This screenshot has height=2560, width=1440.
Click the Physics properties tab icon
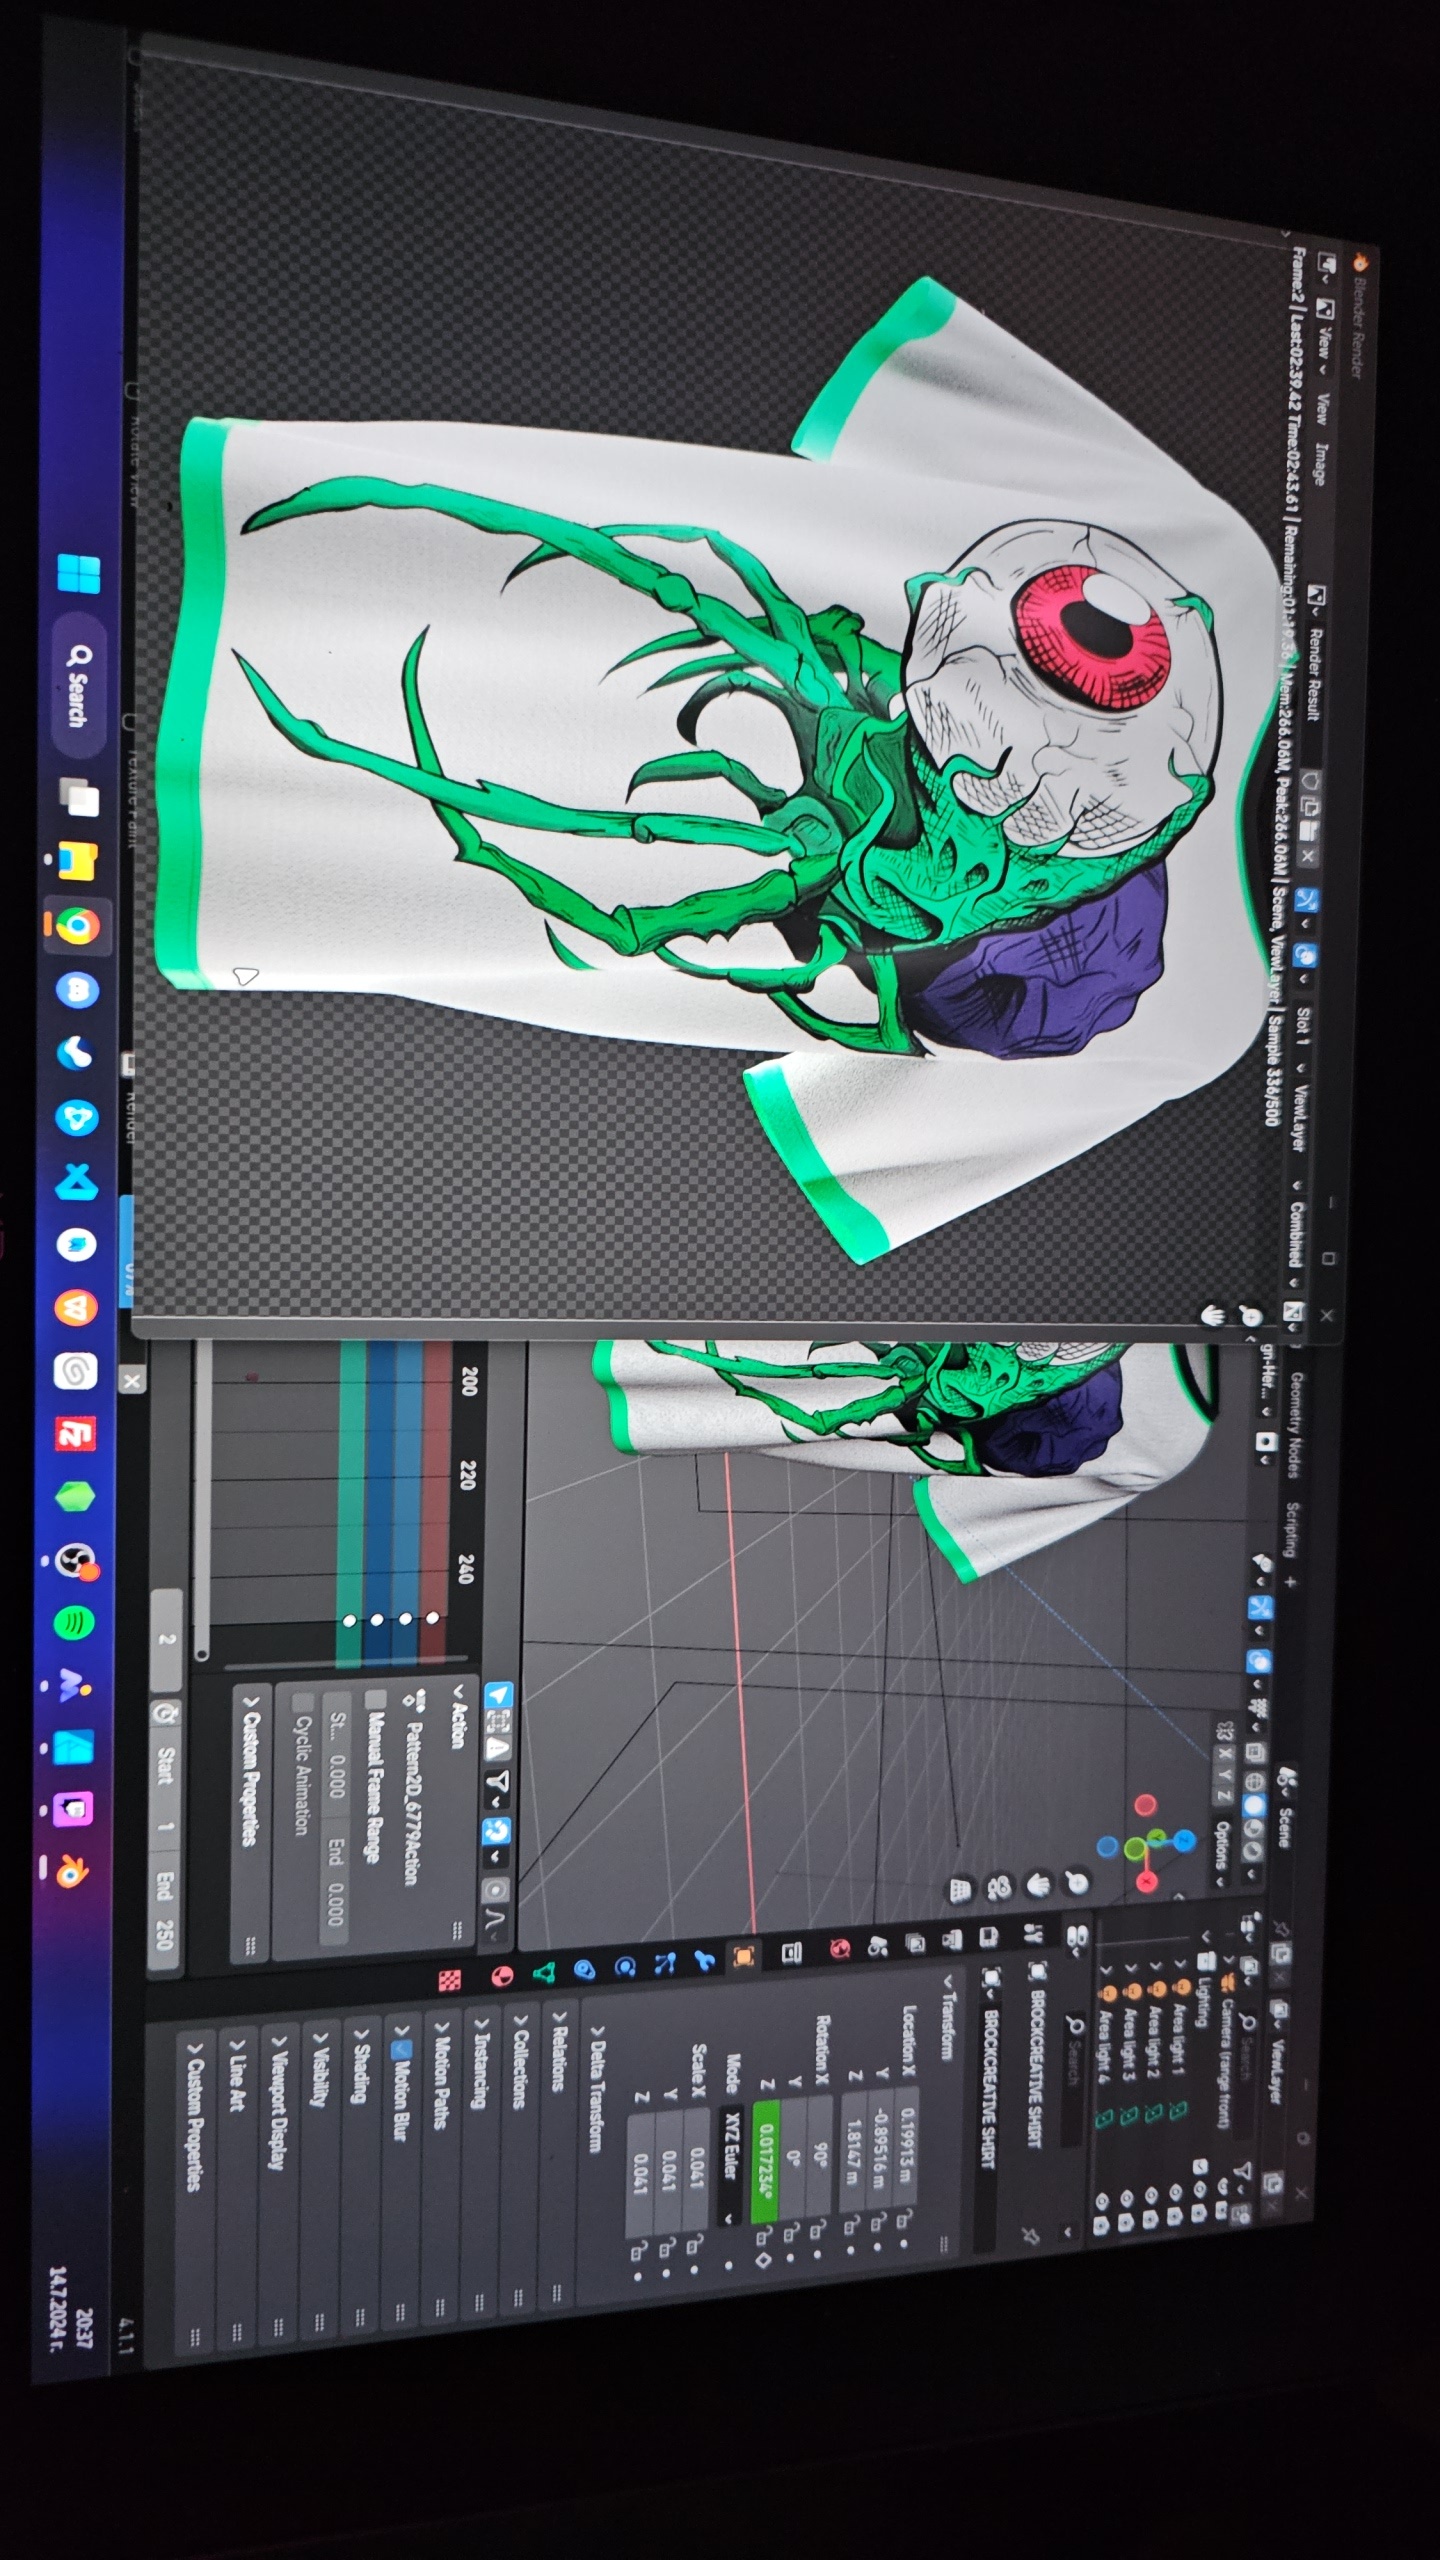(626, 1966)
